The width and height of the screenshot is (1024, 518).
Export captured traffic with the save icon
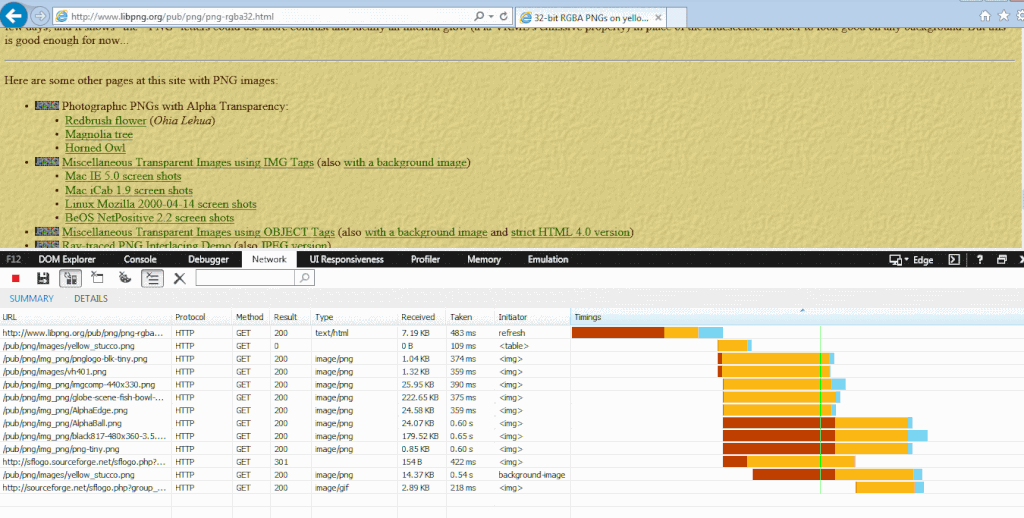(x=43, y=278)
